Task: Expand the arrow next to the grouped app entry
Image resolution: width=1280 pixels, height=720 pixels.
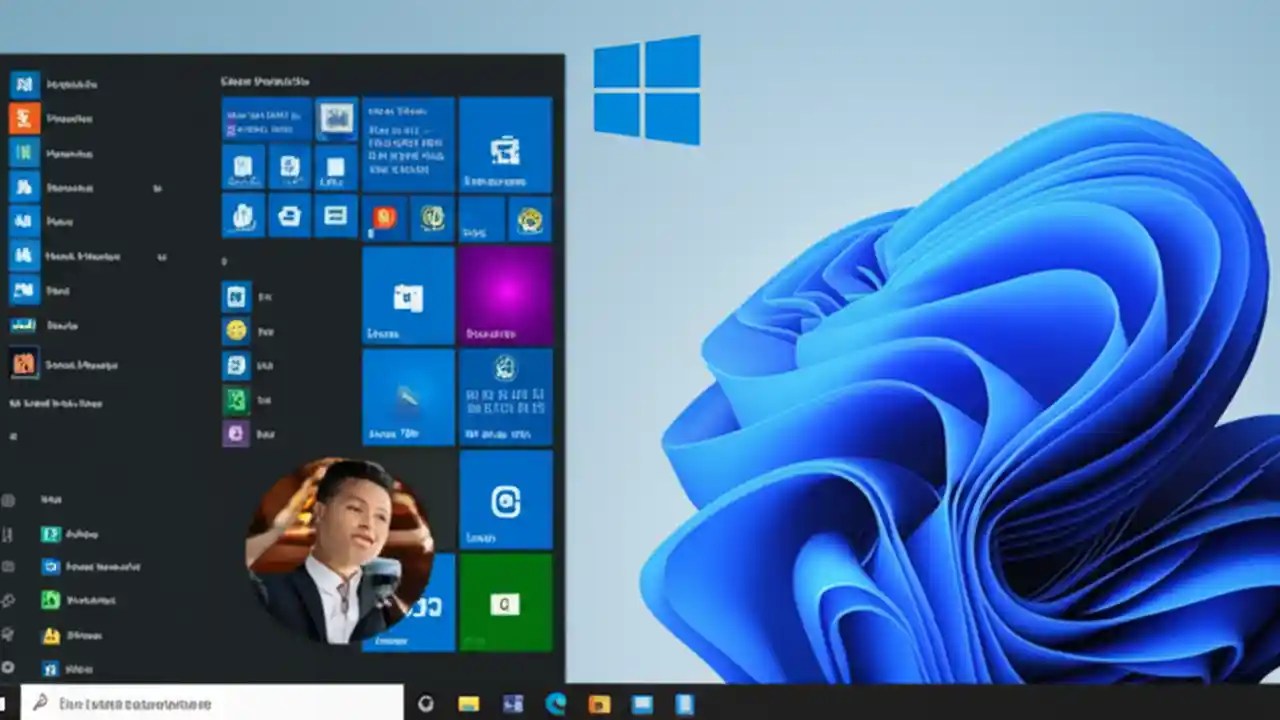Action: [x=160, y=256]
